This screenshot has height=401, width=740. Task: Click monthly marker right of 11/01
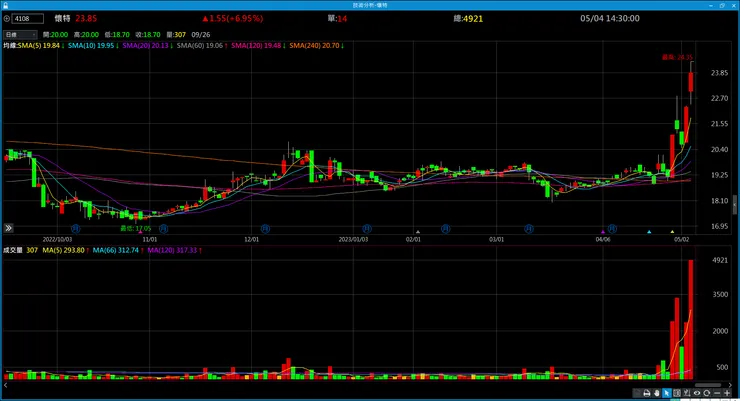click(x=163, y=229)
